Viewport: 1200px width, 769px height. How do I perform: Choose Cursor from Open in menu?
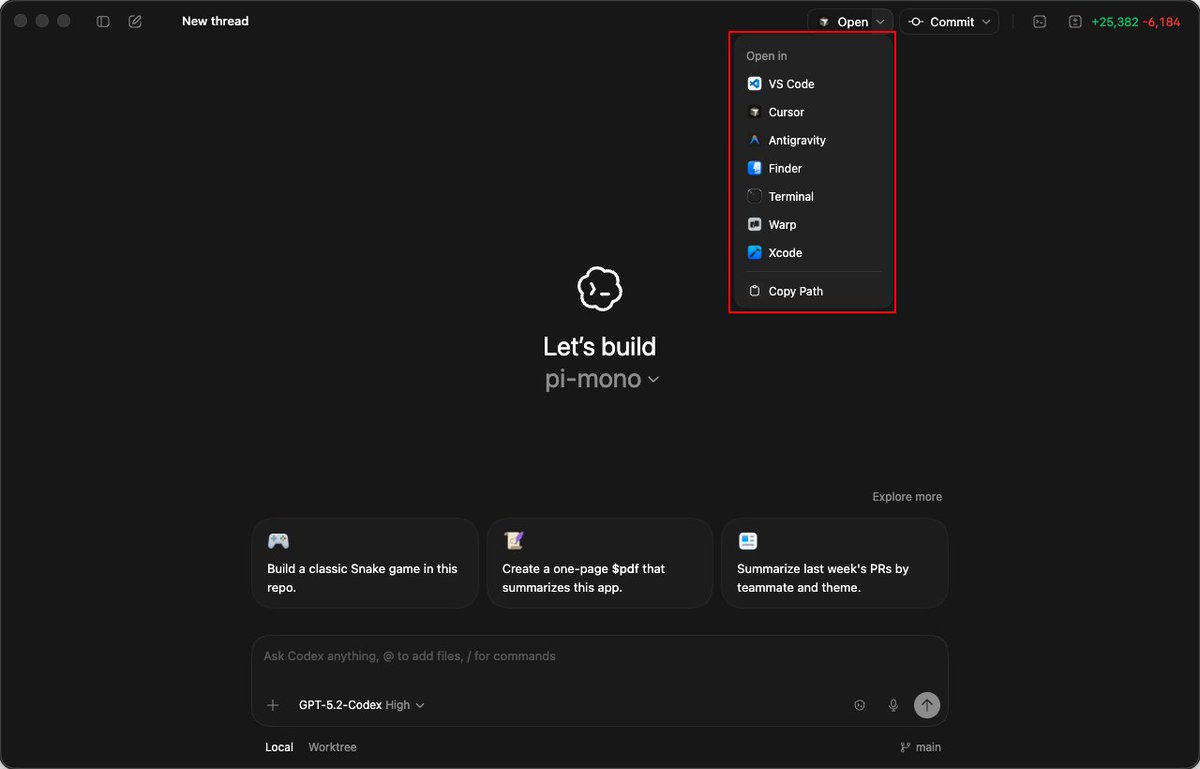click(813, 112)
